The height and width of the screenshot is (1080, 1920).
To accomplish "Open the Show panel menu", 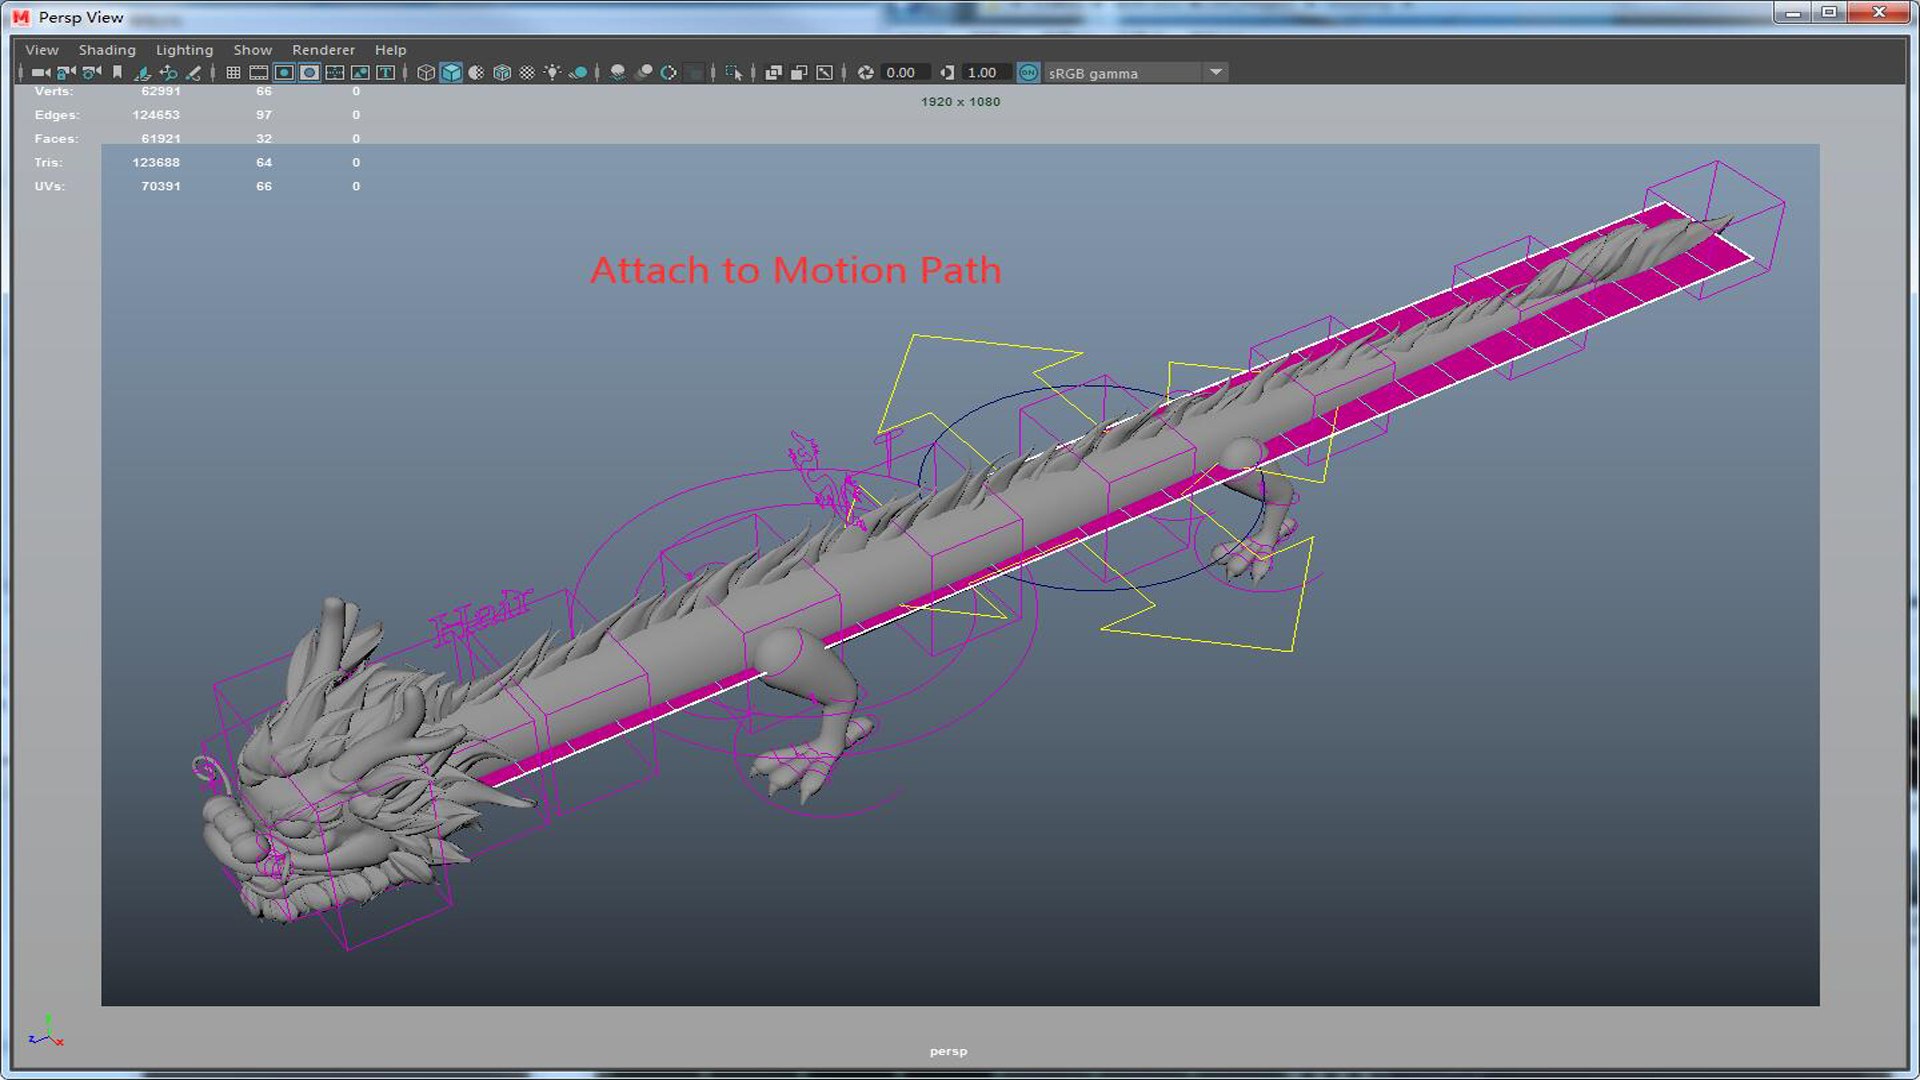I will click(252, 50).
